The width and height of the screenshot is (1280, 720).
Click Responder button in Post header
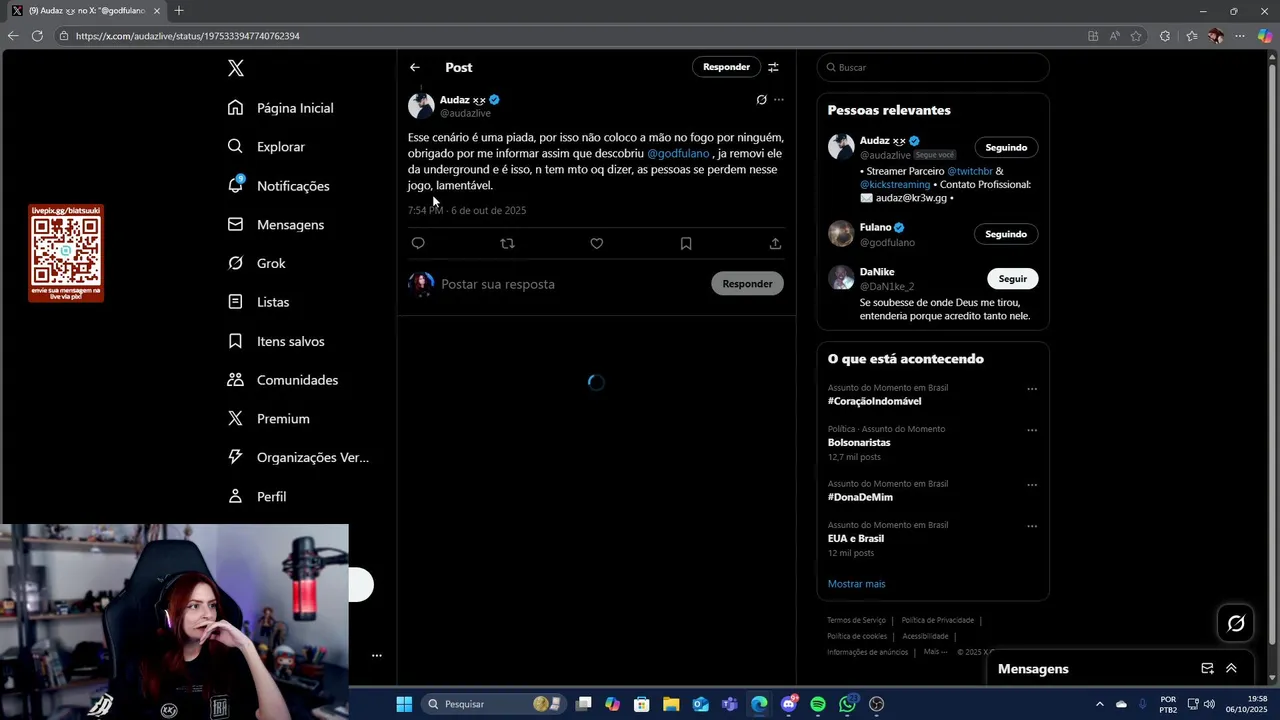click(726, 67)
